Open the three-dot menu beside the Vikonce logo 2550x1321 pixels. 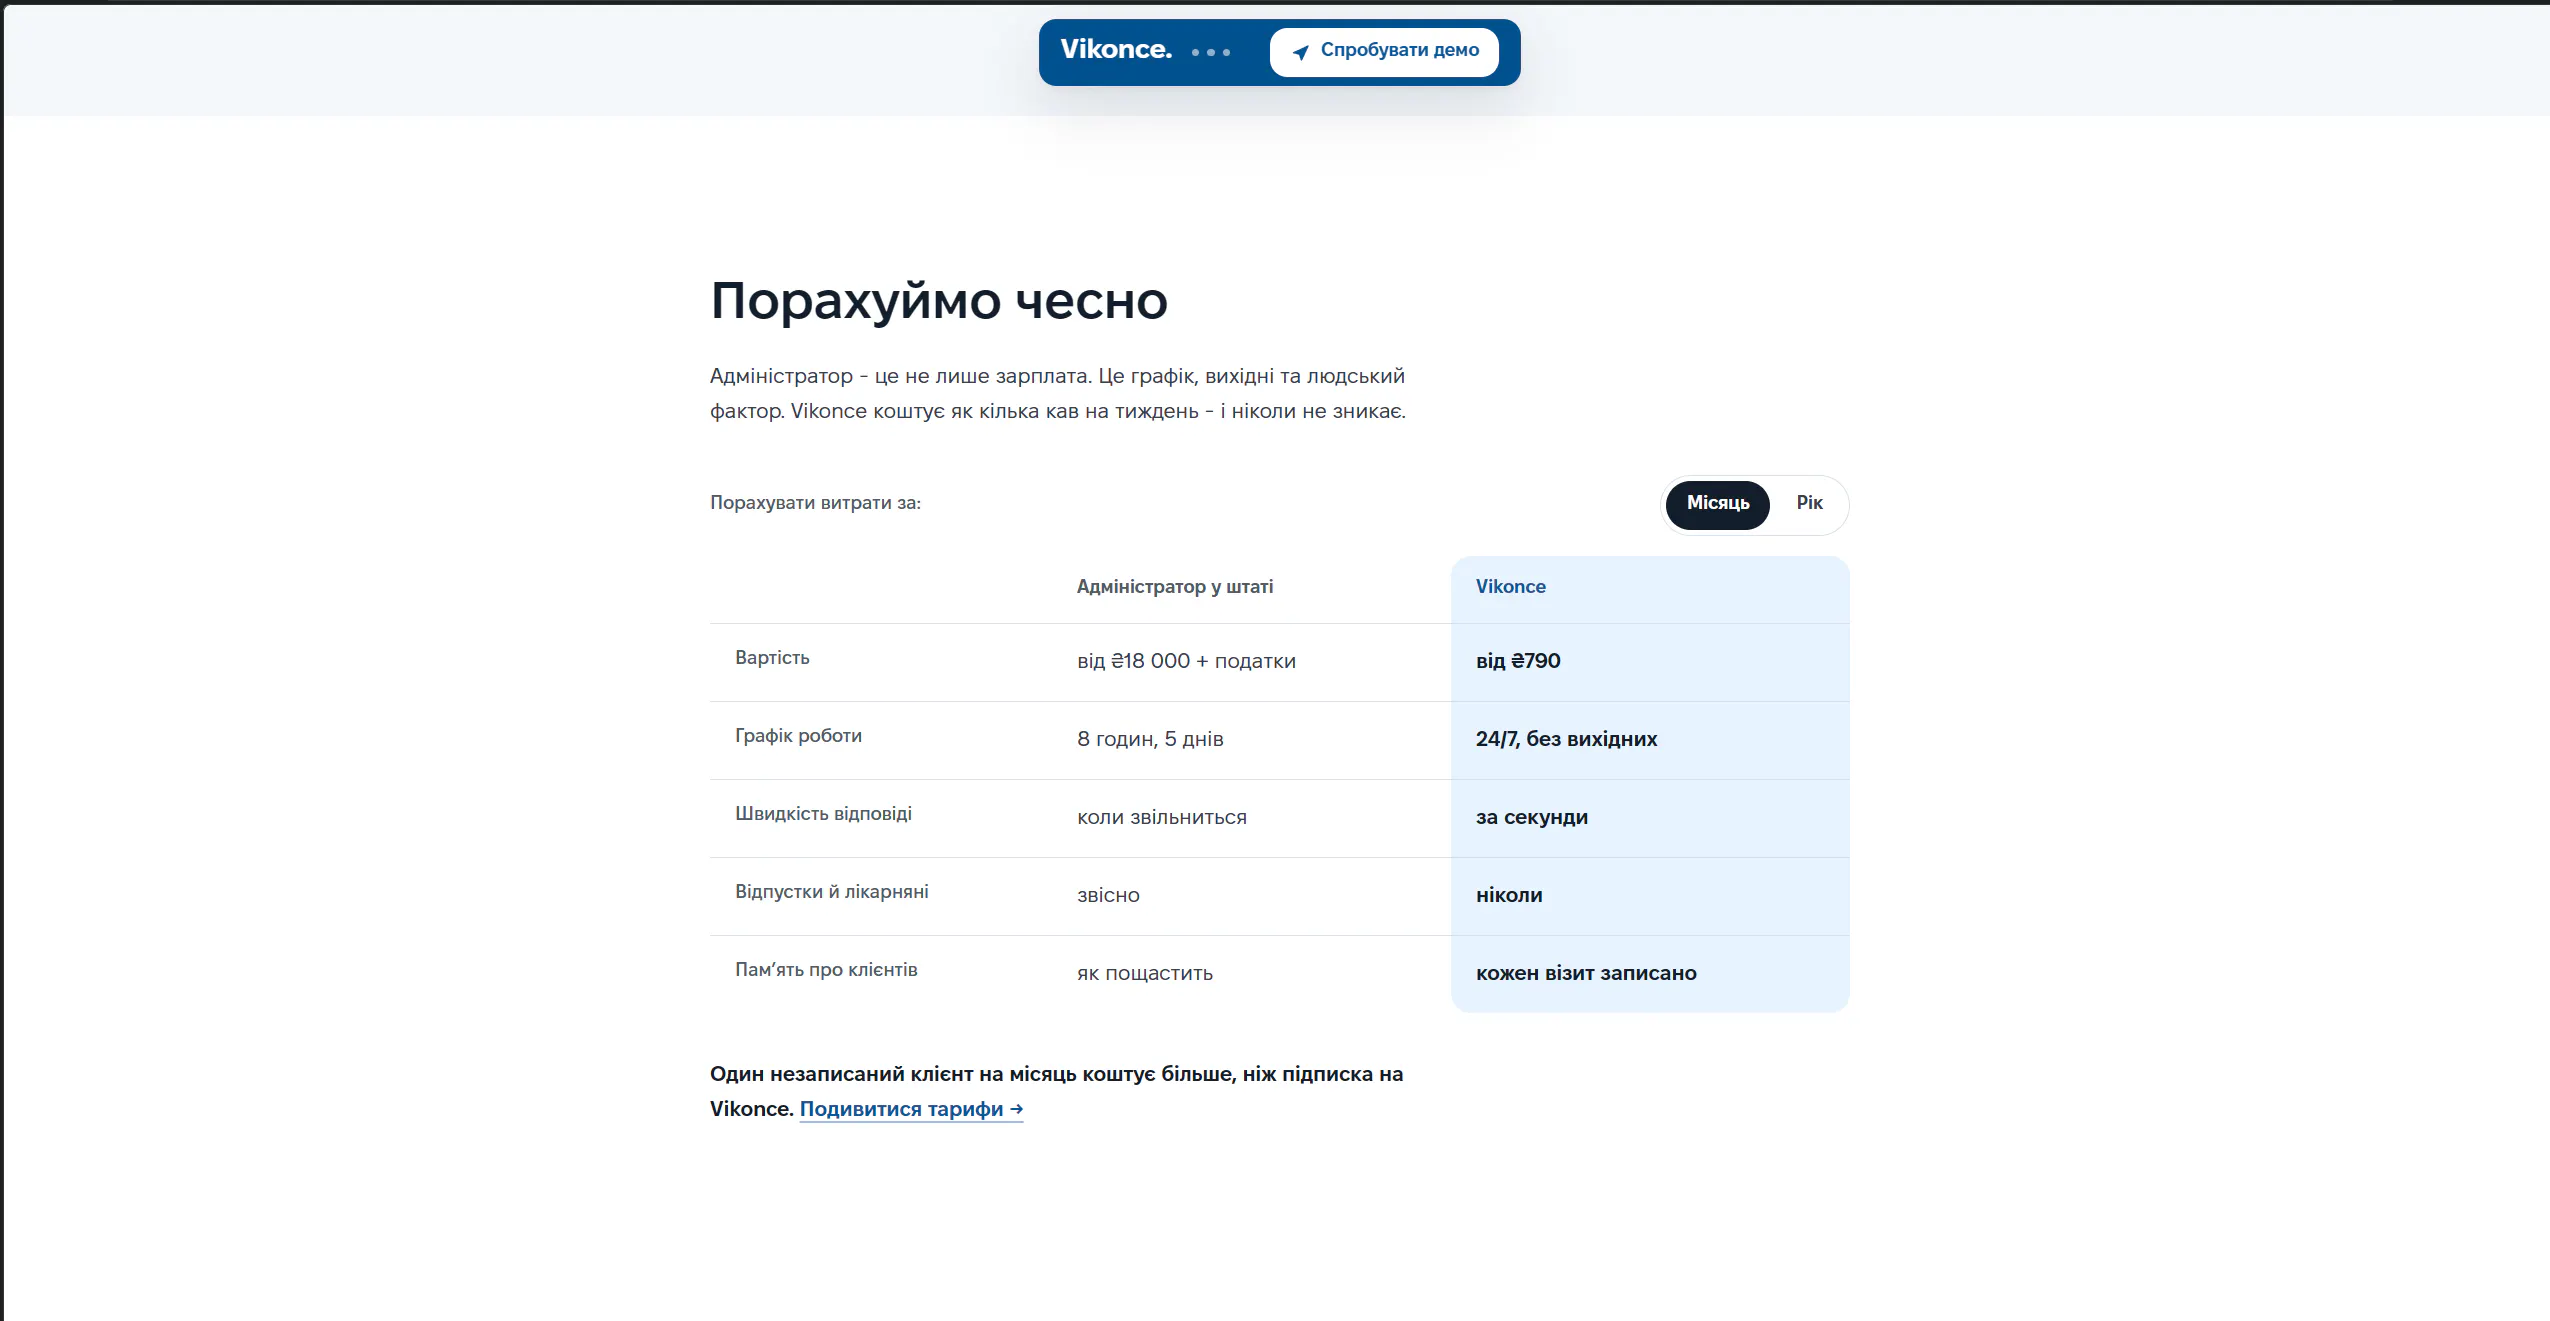click(x=1211, y=52)
